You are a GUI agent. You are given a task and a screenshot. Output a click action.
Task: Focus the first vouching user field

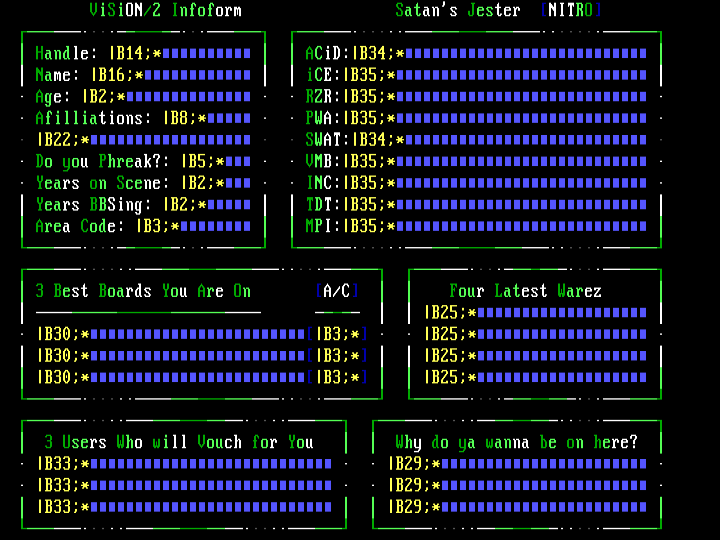pyautogui.click(x=184, y=464)
